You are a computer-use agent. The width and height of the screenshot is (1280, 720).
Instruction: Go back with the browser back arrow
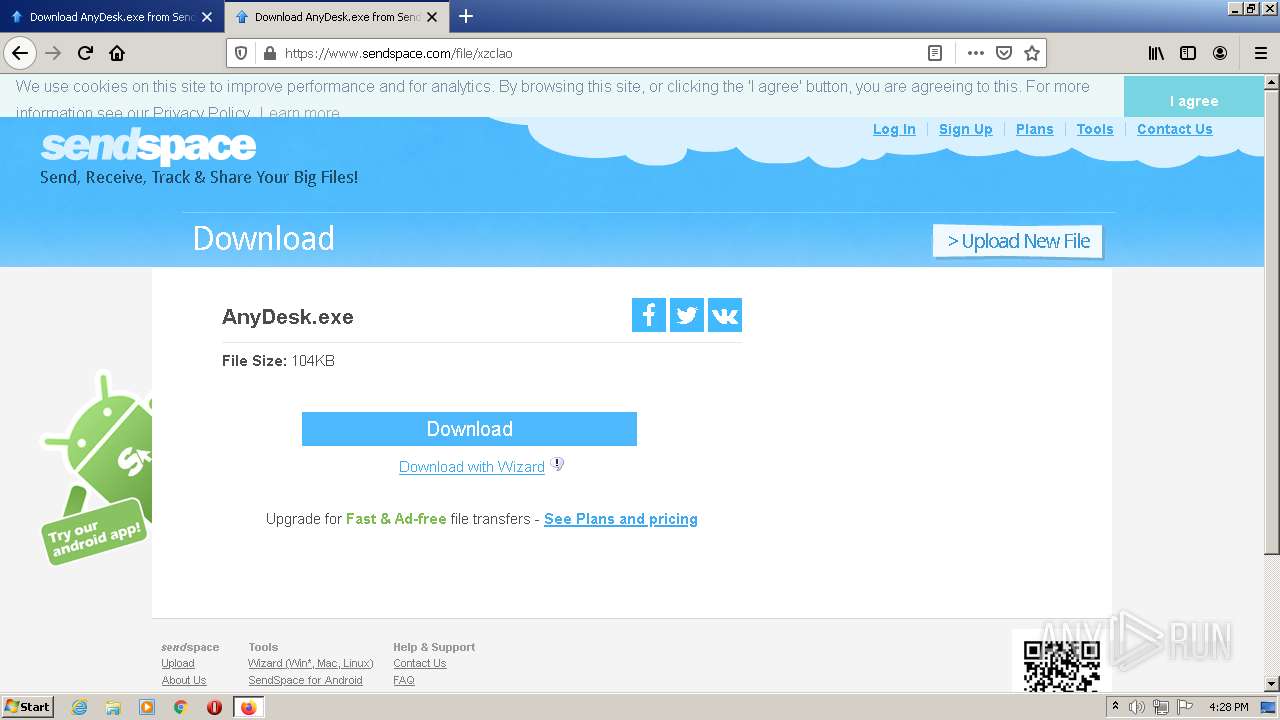coord(20,53)
